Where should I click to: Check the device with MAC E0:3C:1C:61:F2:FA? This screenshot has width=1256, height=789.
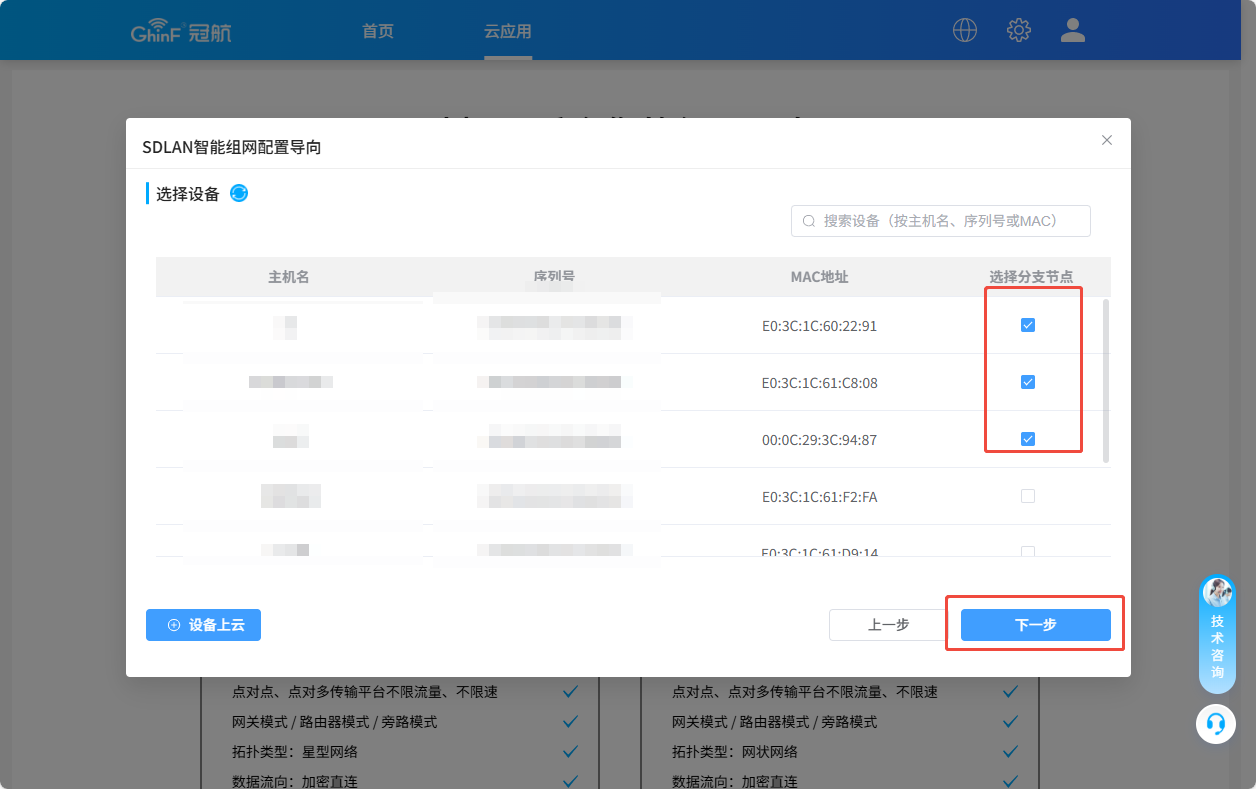[x=1028, y=496]
